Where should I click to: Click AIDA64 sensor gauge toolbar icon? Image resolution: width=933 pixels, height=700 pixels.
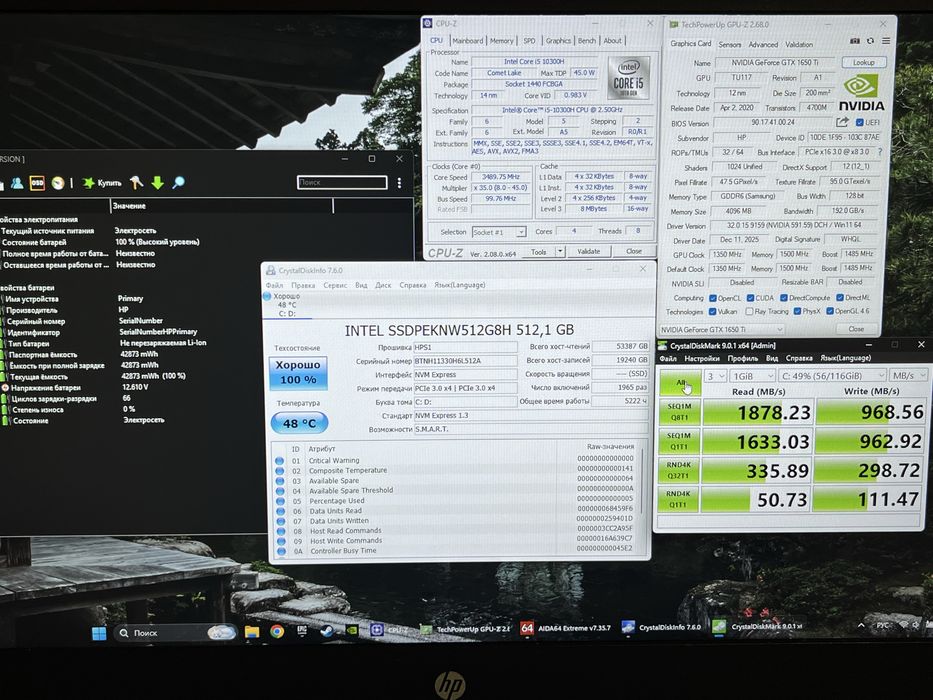click(57, 183)
